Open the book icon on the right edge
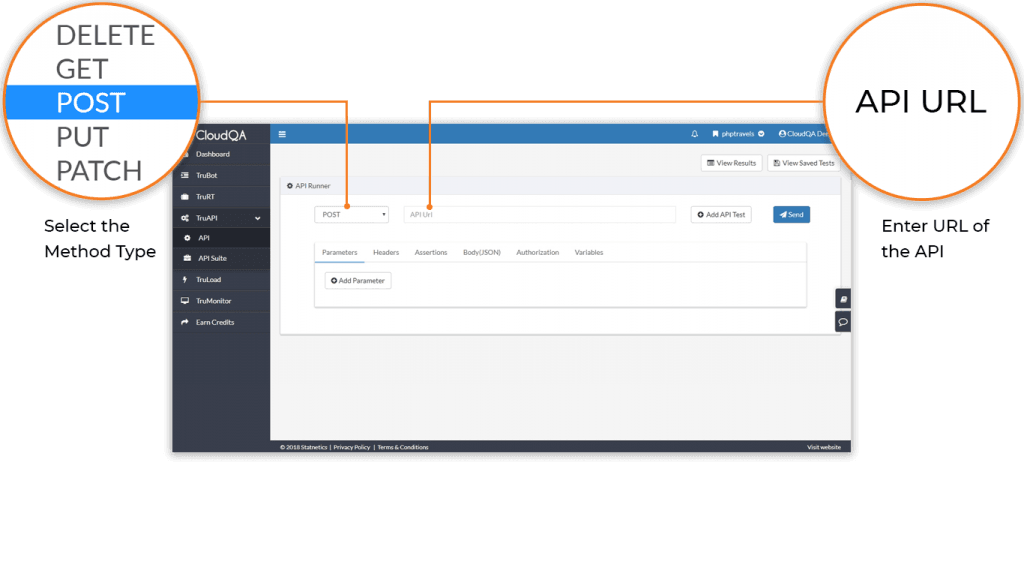Viewport: 1024px width, 576px height. [843, 299]
